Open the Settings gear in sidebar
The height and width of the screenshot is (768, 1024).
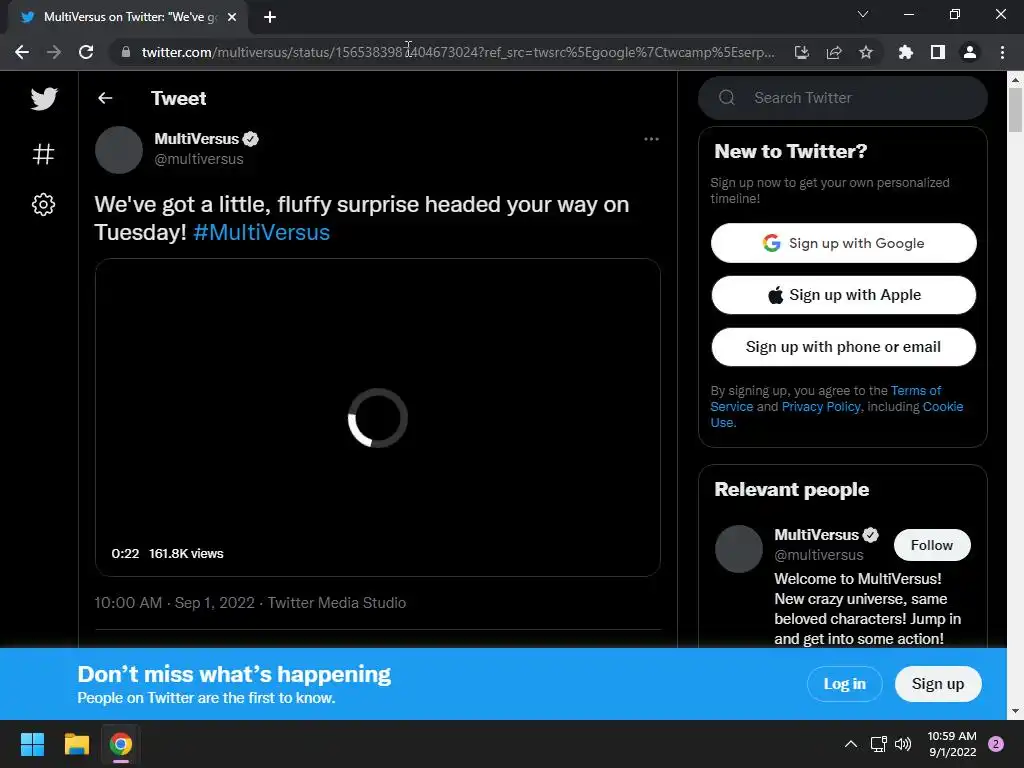pos(43,204)
